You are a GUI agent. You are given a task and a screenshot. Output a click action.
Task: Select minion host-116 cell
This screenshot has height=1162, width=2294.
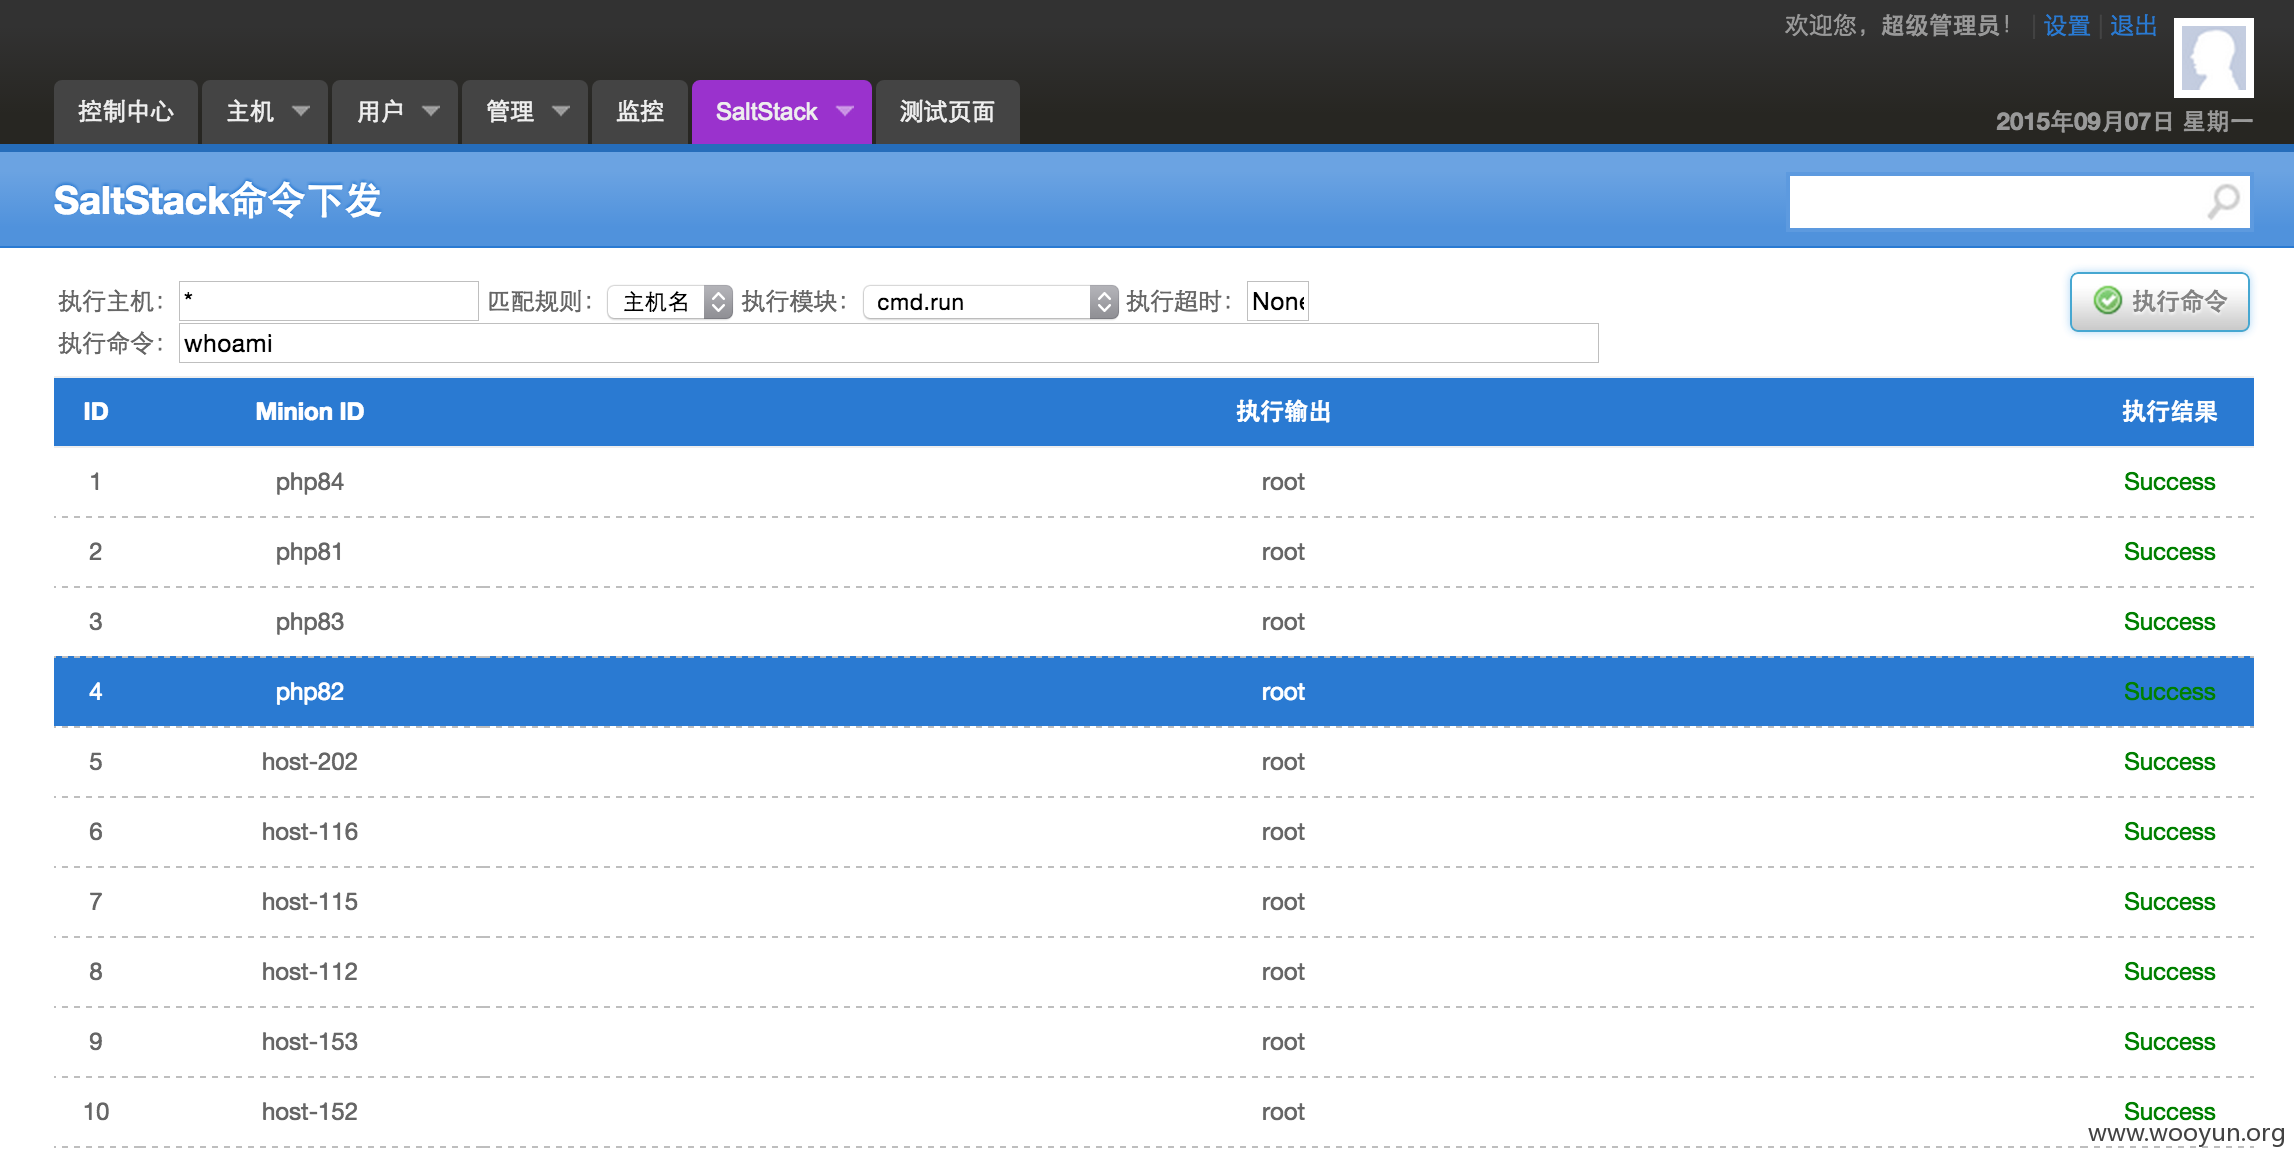(x=310, y=832)
